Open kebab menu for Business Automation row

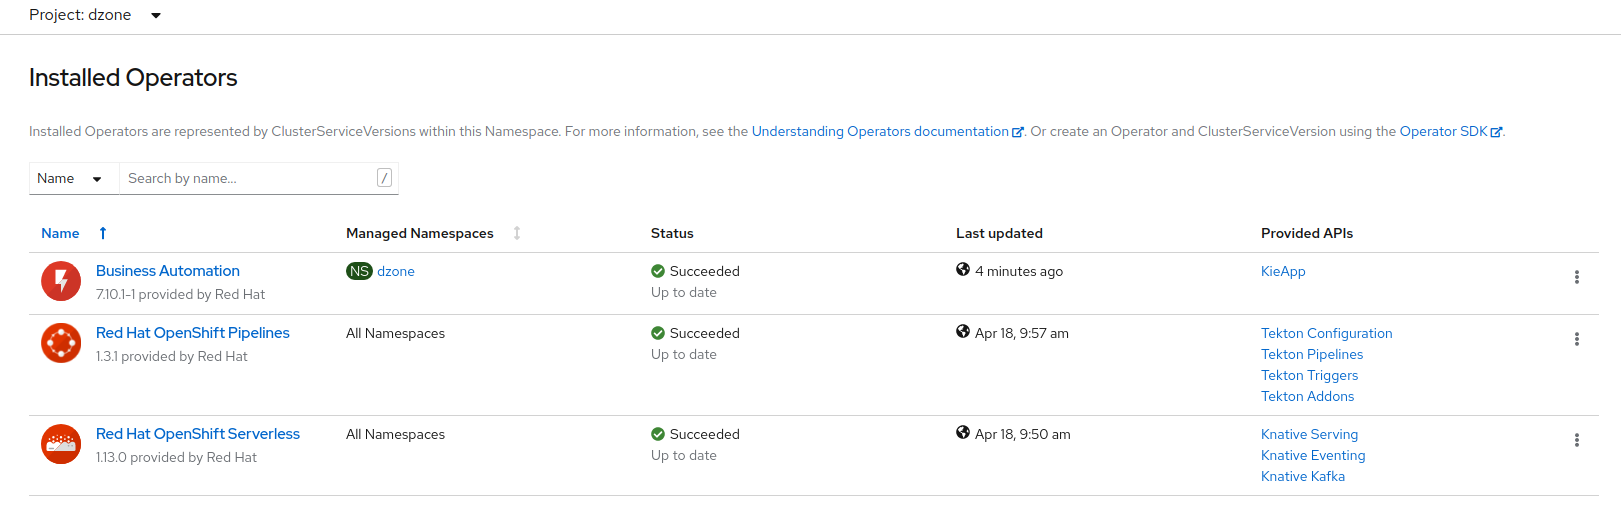pos(1576,277)
